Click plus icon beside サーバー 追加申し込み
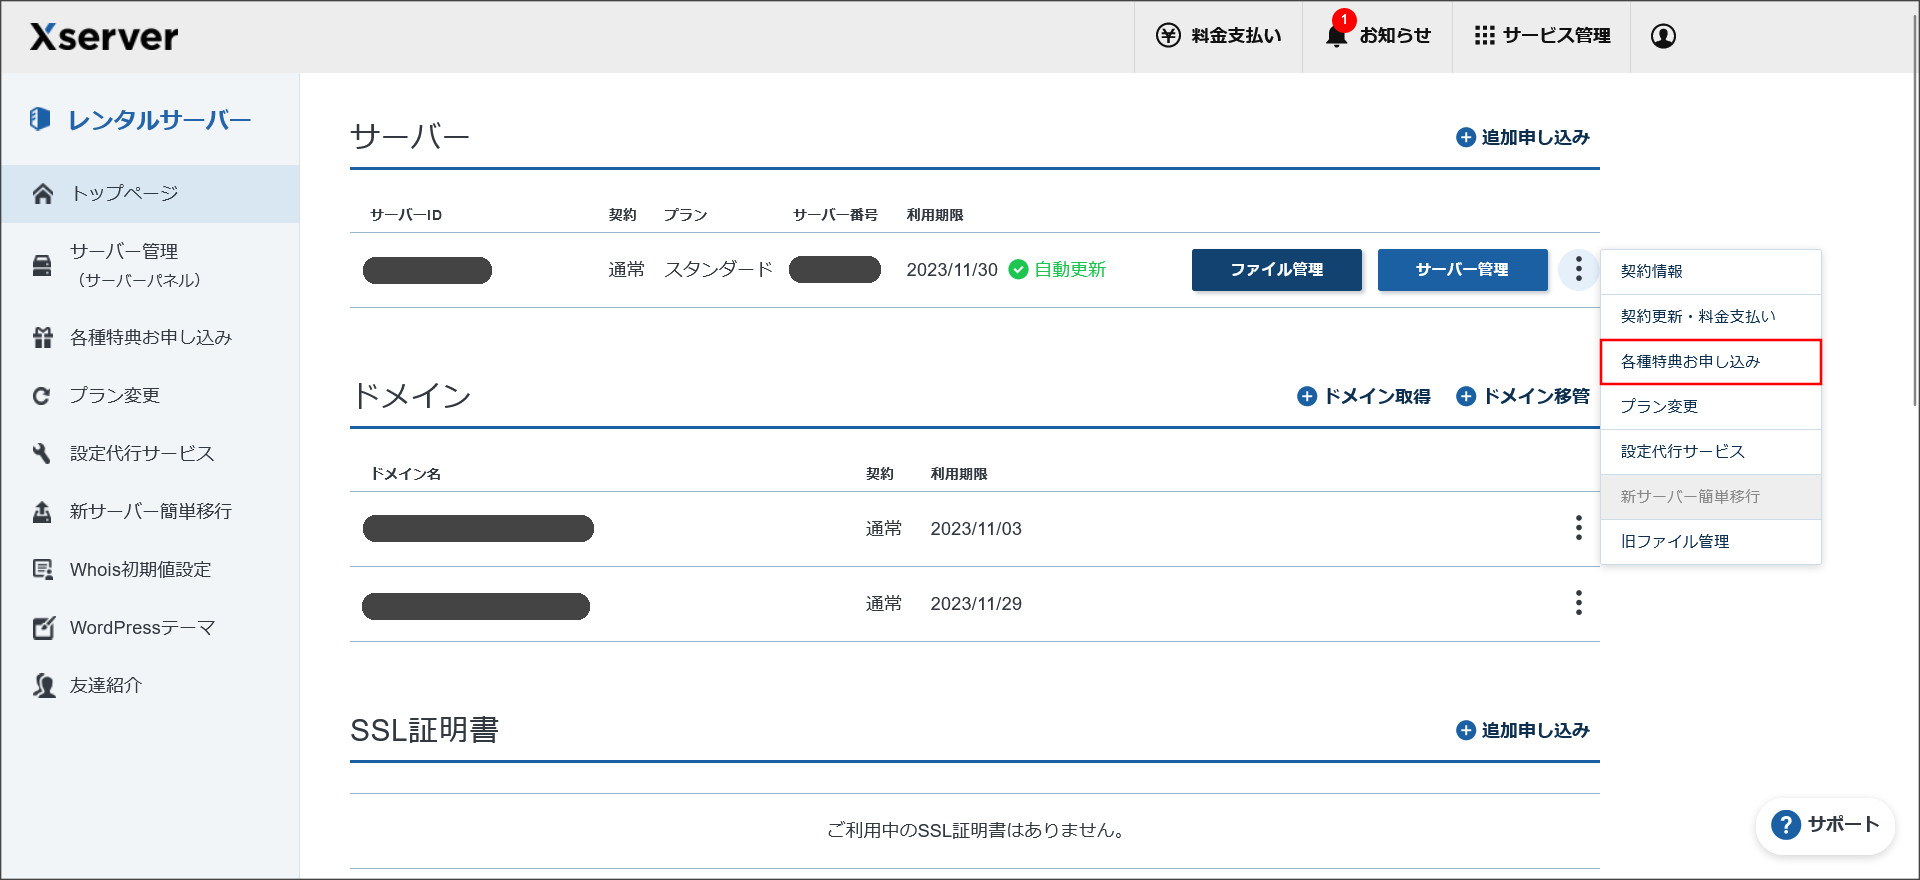1920x880 pixels. coord(1466,138)
